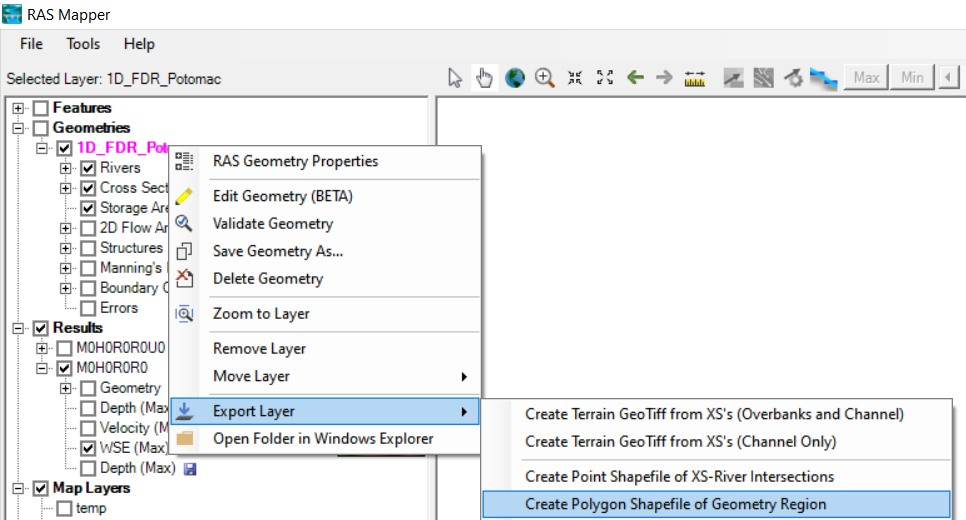Select the Velocity result layer row
This screenshot has width=966, height=520.
click(x=134, y=428)
